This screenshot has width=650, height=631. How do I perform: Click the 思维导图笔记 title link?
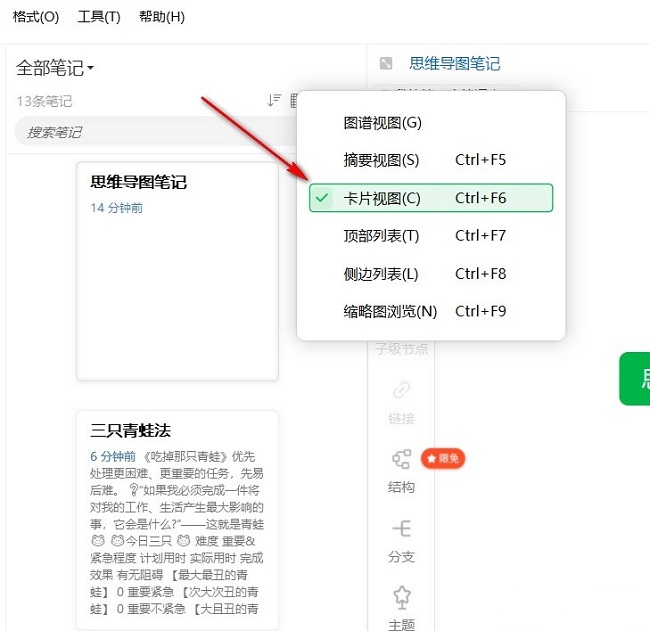(x=455, y=64)
